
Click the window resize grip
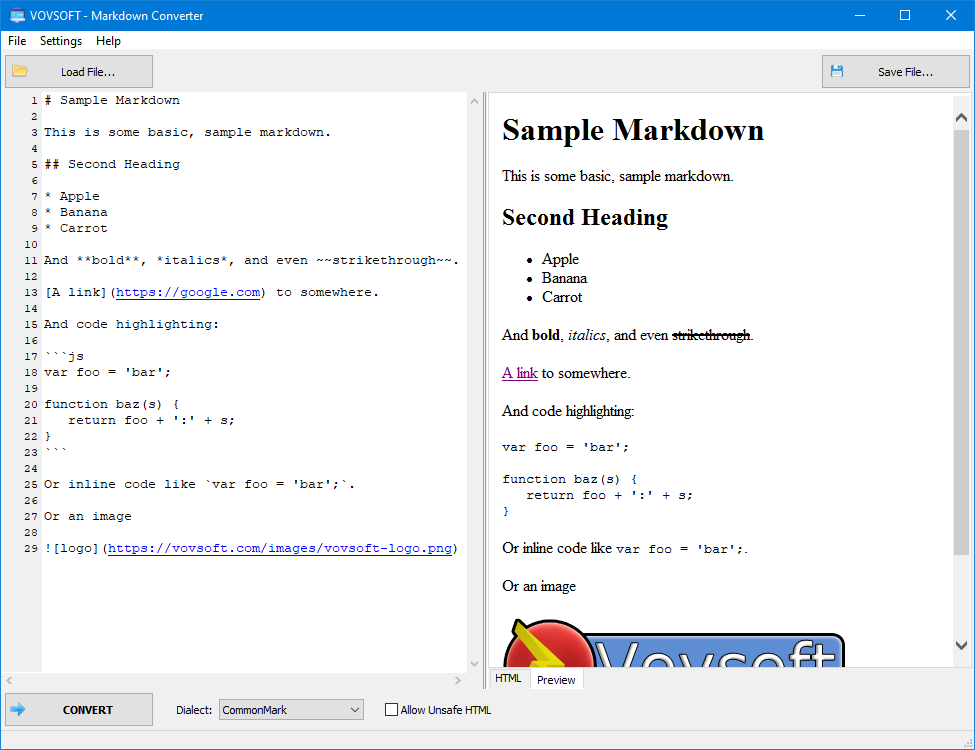(x=968, y=743)
